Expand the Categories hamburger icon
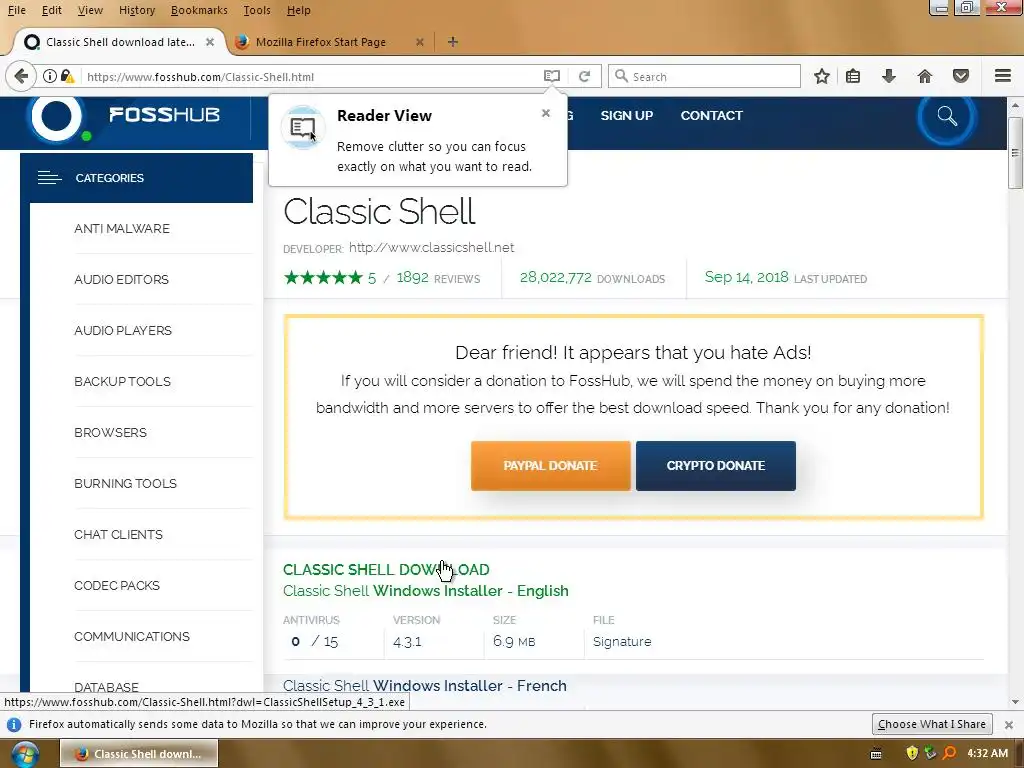Viewport: 1024px width, 768px height. (x=49, y=178)
